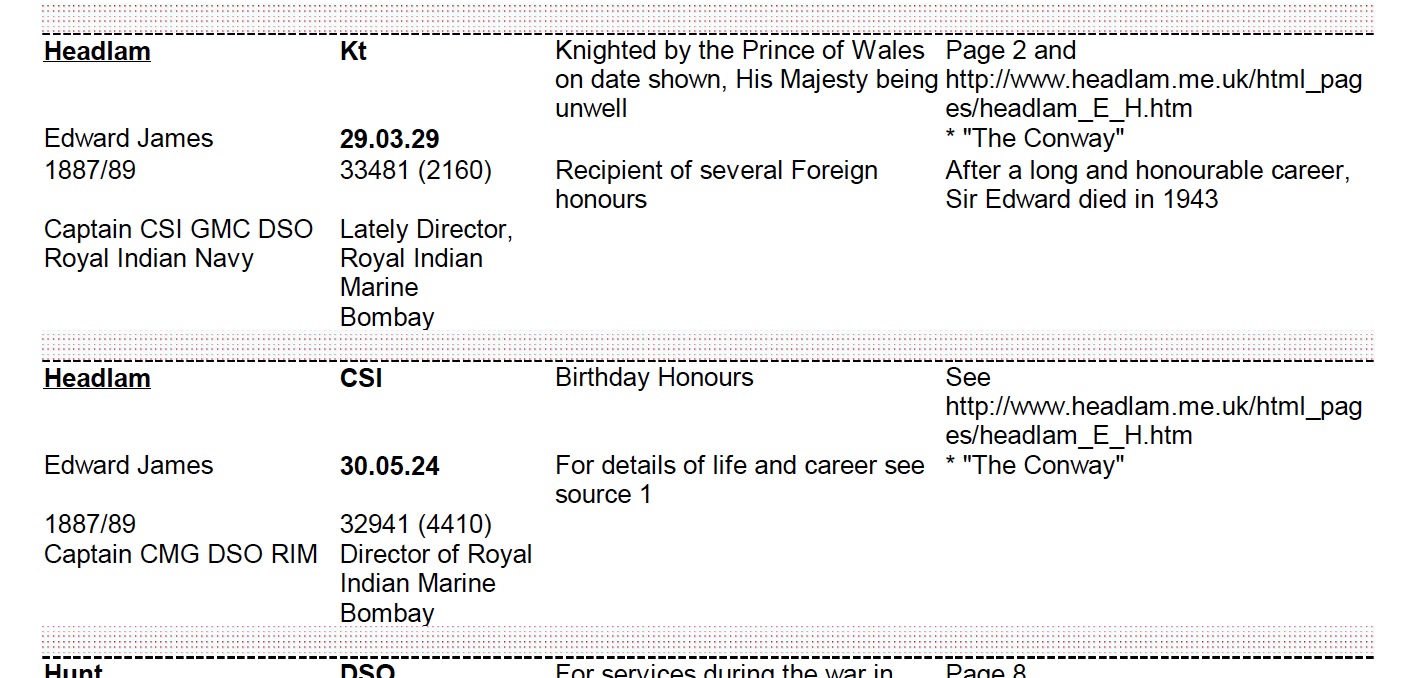Click the bold Kt award label
The width and height of the screenshot is (1426, 678).
353,51
